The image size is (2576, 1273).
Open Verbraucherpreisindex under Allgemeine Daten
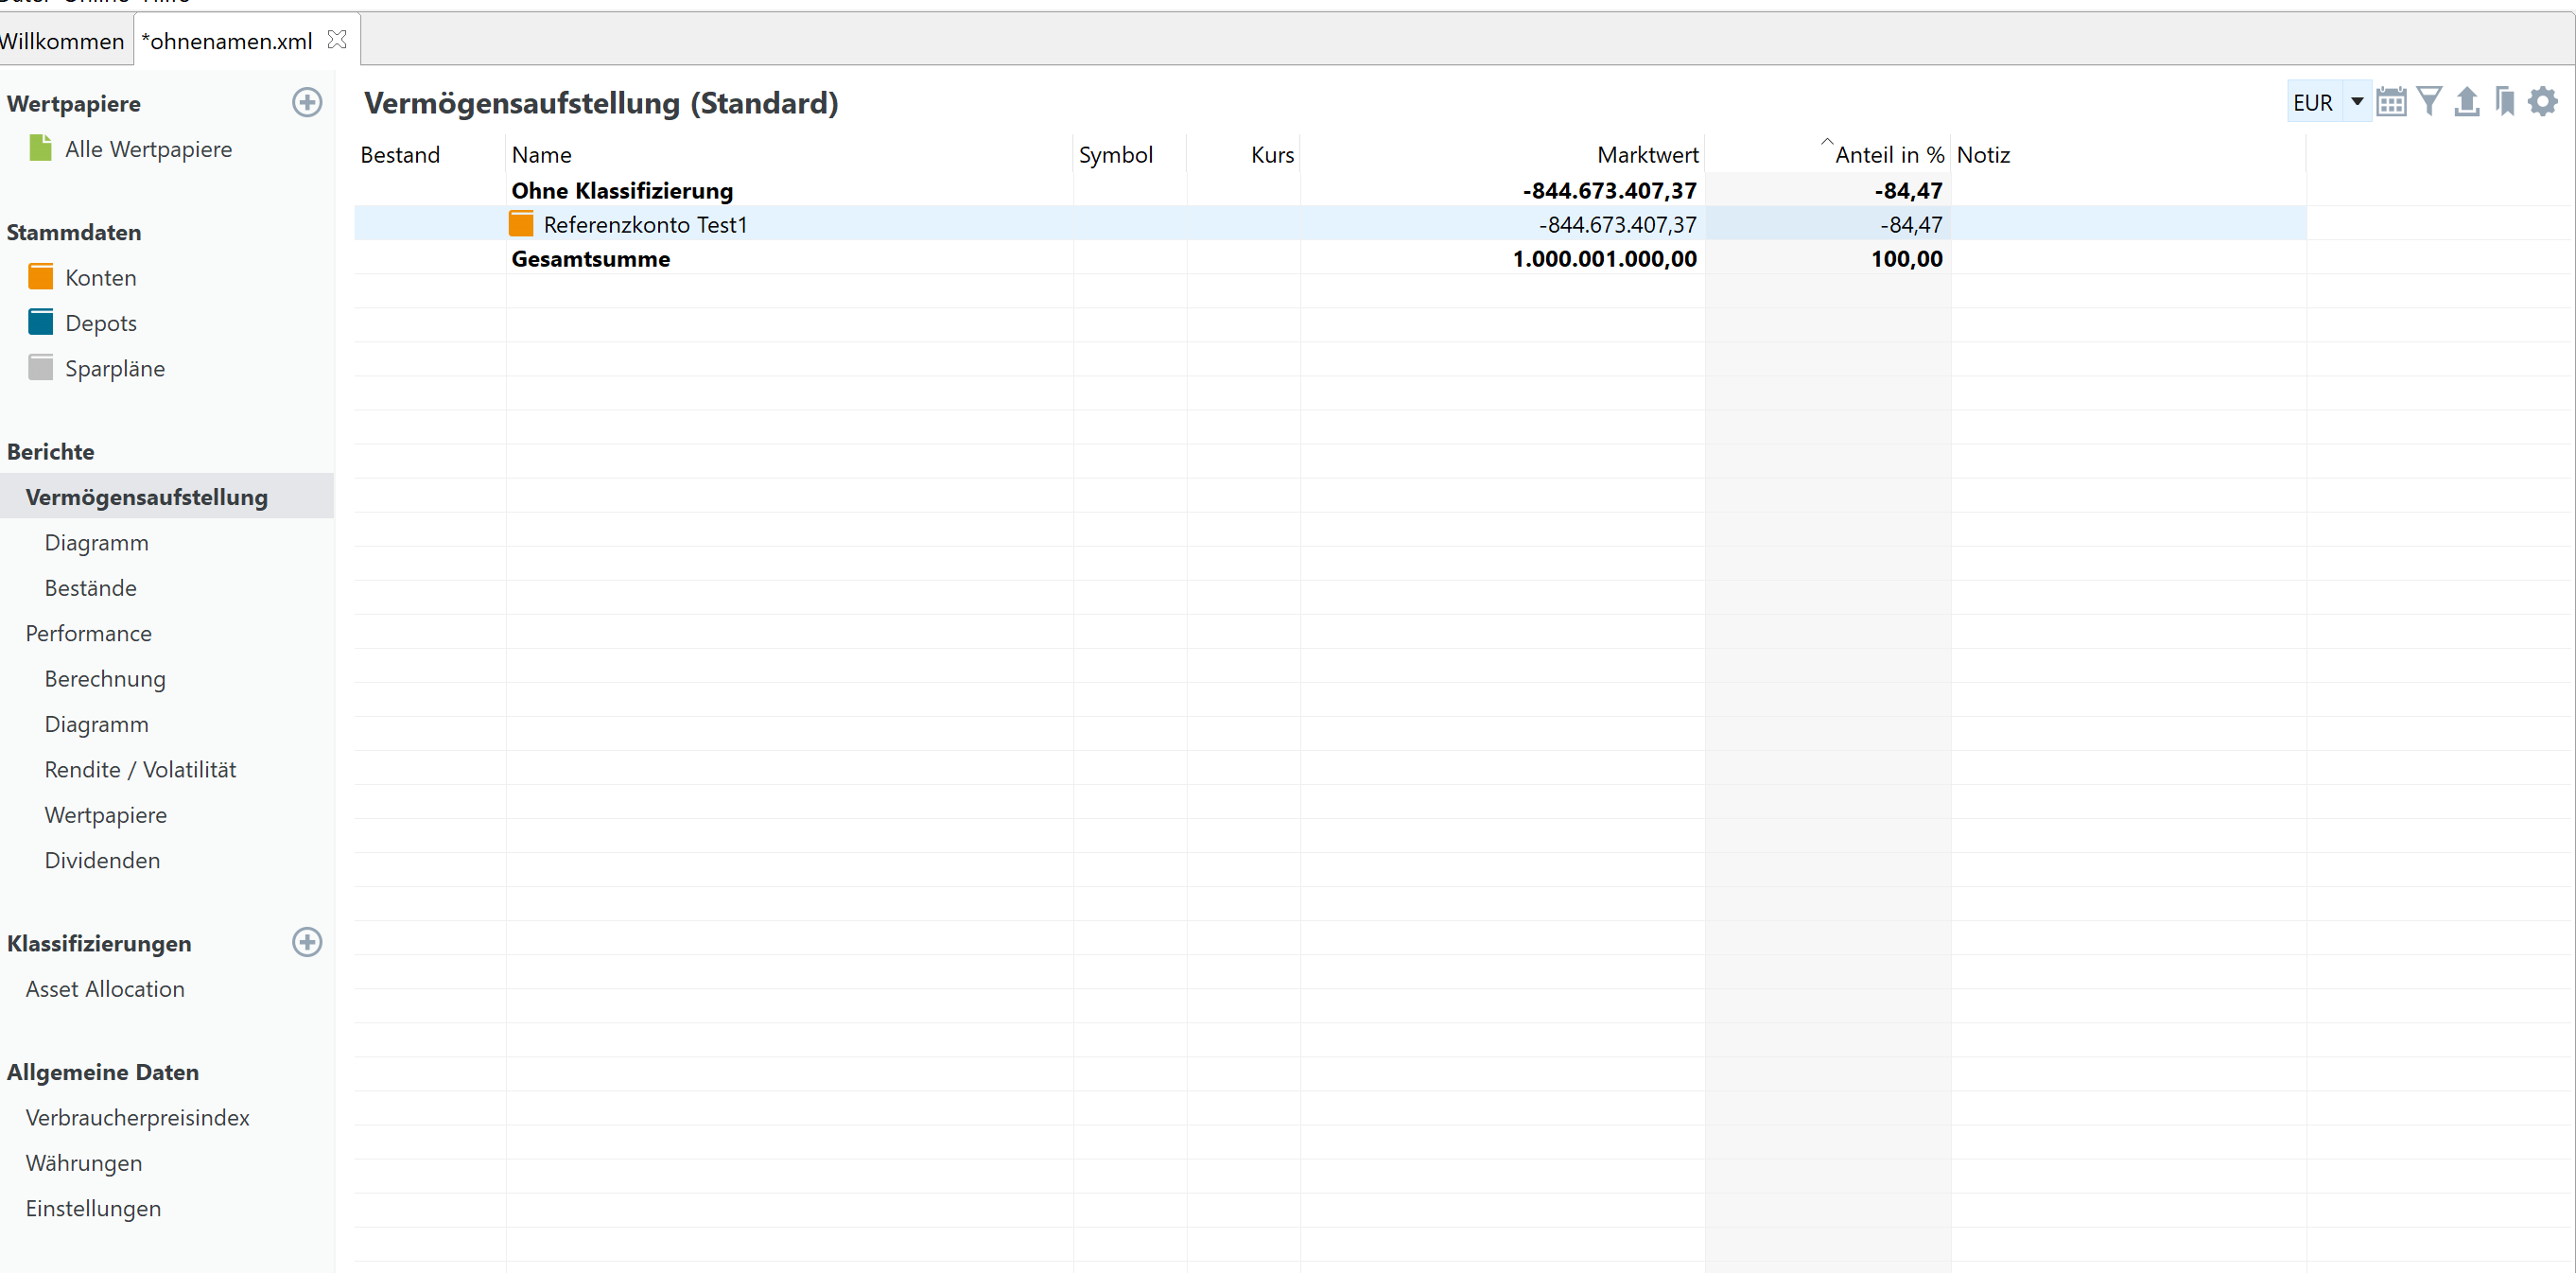[x=138, y=1118]
